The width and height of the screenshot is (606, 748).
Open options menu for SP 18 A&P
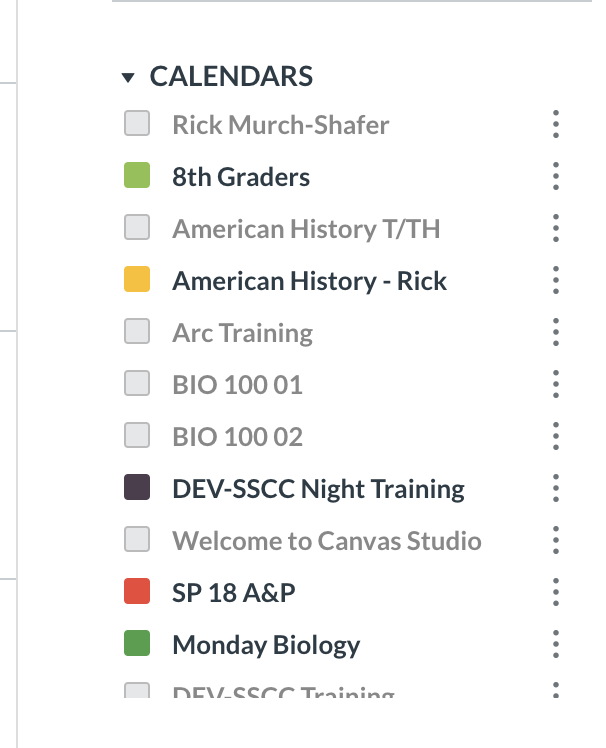555,593
